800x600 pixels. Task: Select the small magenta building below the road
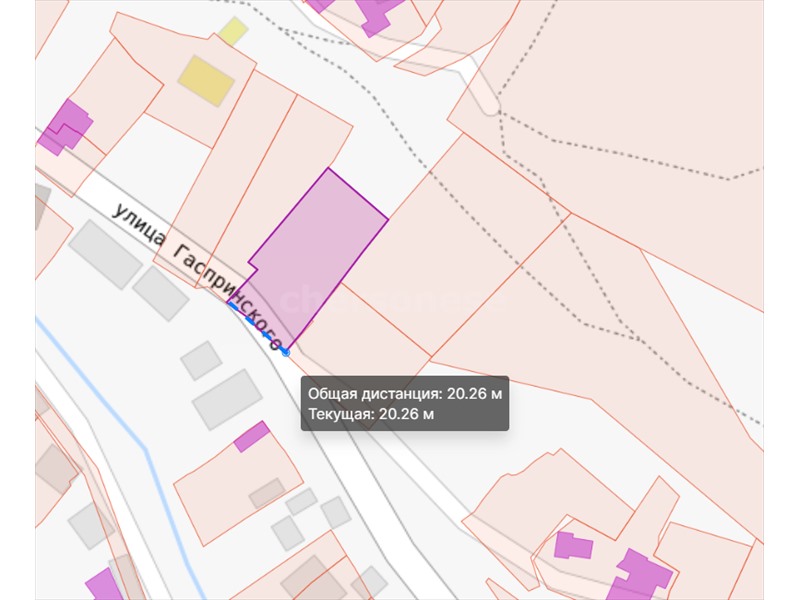click(251, 436)
